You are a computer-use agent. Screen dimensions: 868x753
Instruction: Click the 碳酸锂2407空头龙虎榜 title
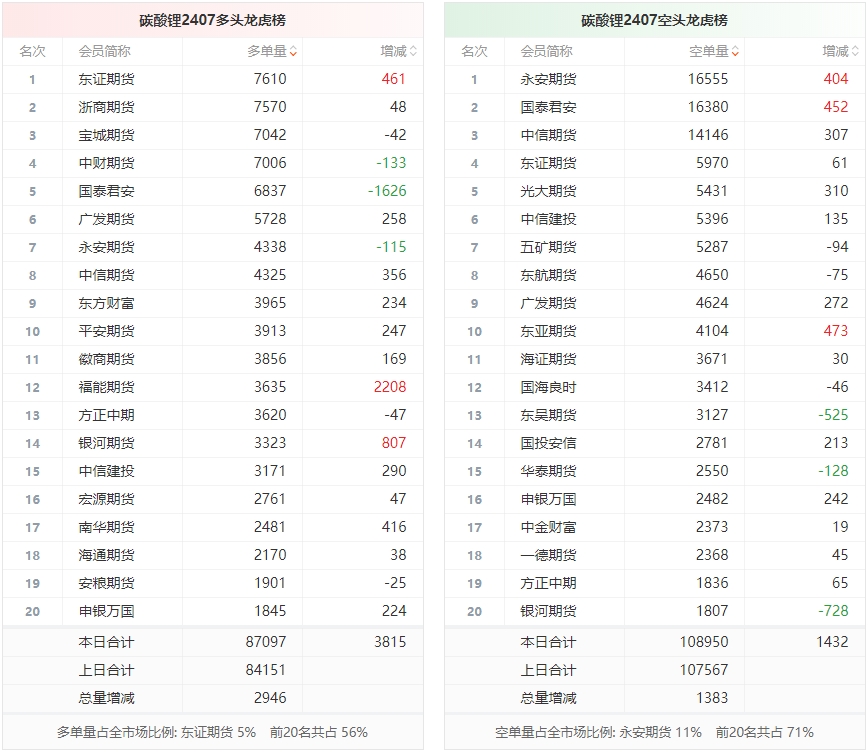(654, 20)
